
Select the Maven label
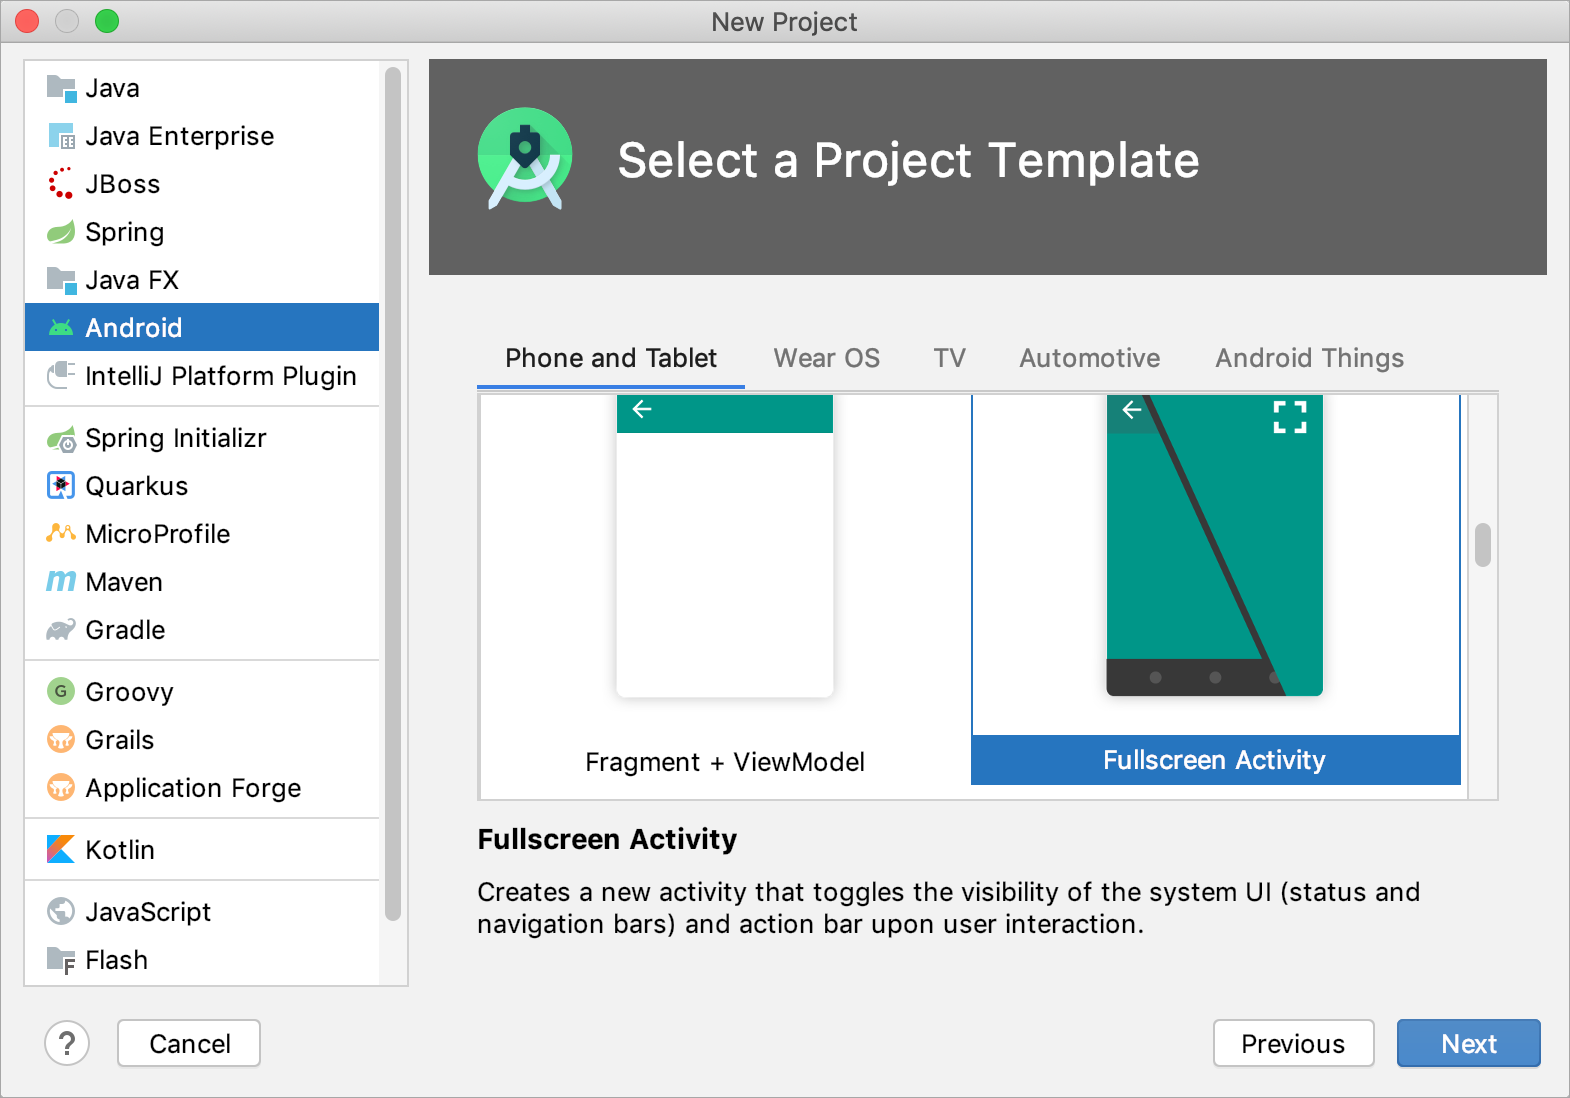point(124,582)
